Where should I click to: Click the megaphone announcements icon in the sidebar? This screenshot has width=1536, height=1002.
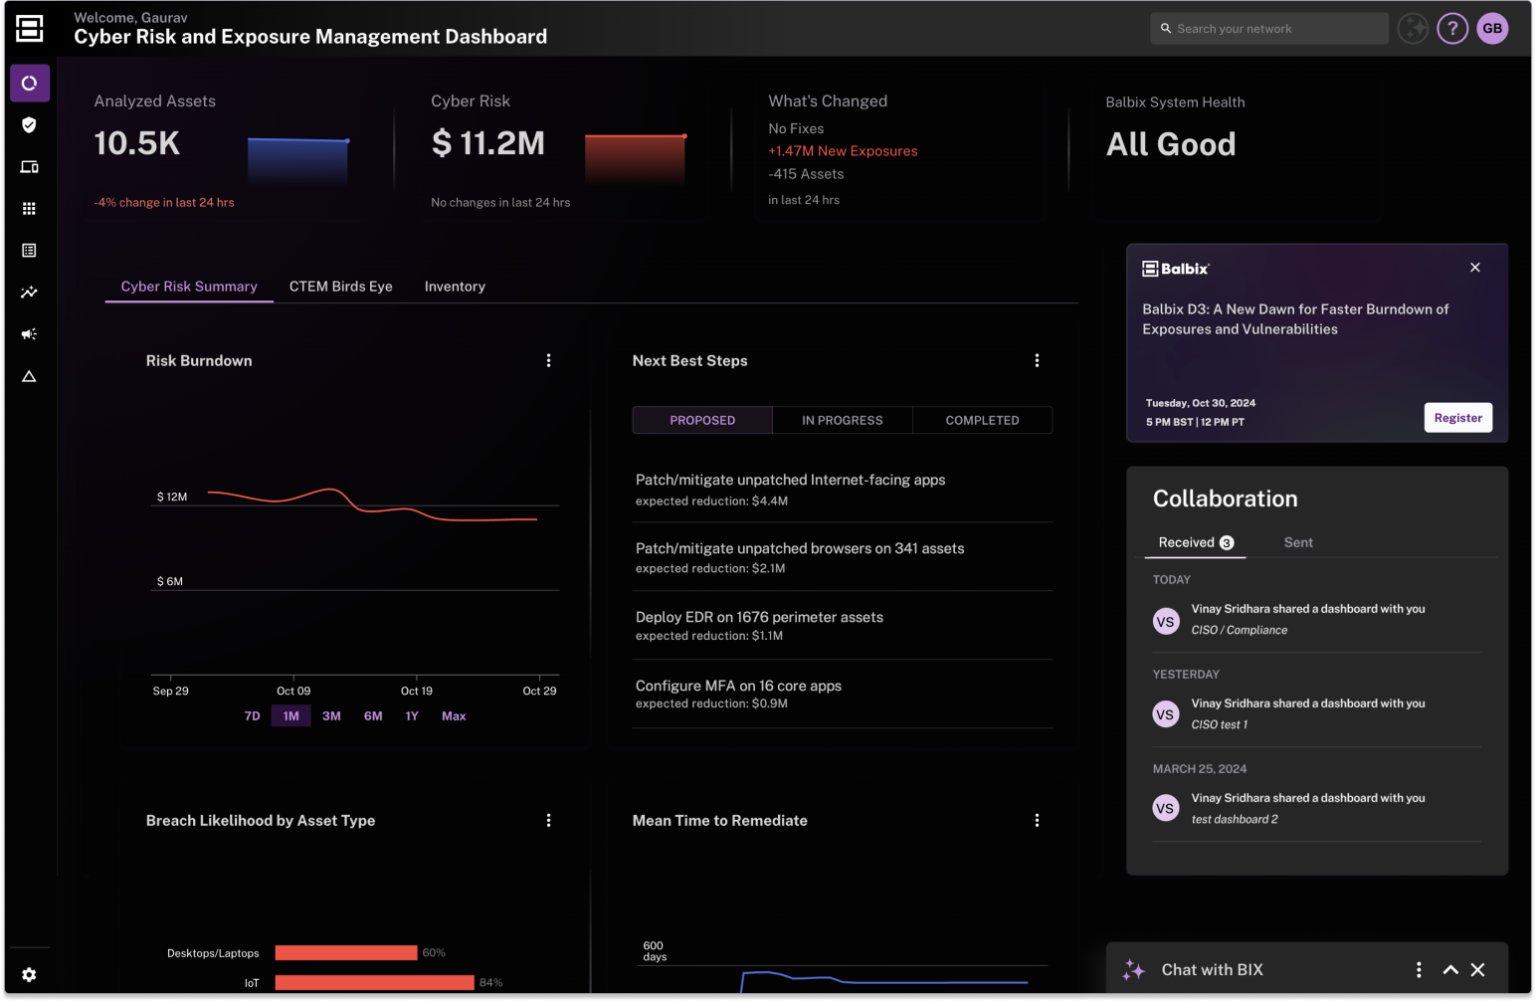pyautogui.click(x=29, y=334)
